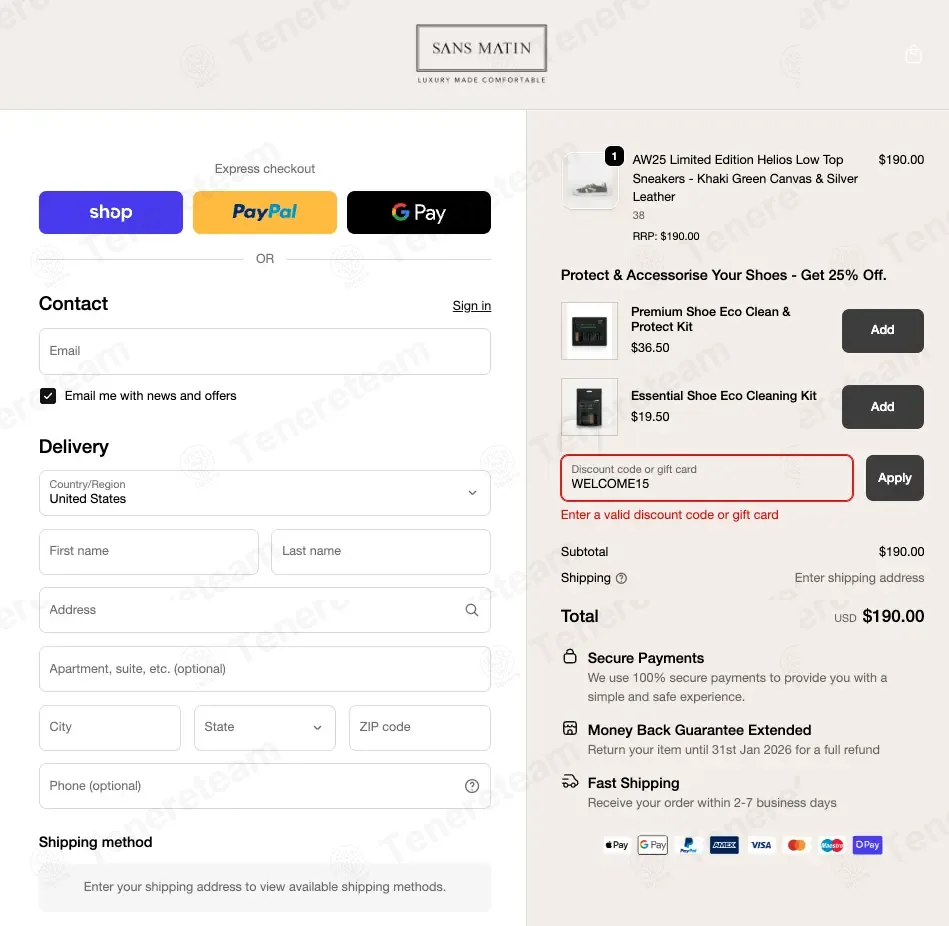Click the address search magnifier icon
Screen dimensions: 949x926
[471, 610]
